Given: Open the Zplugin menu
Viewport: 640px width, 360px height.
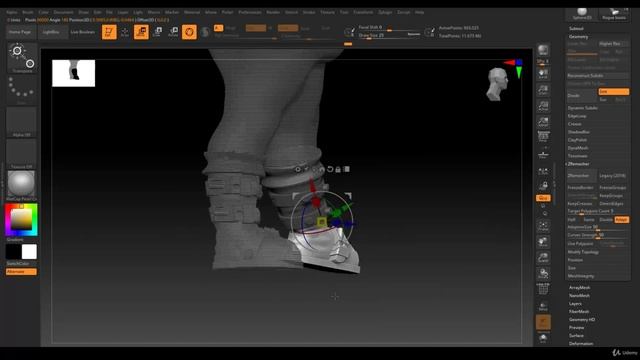Looking at the screenshot, I should [x=385, y=12].
